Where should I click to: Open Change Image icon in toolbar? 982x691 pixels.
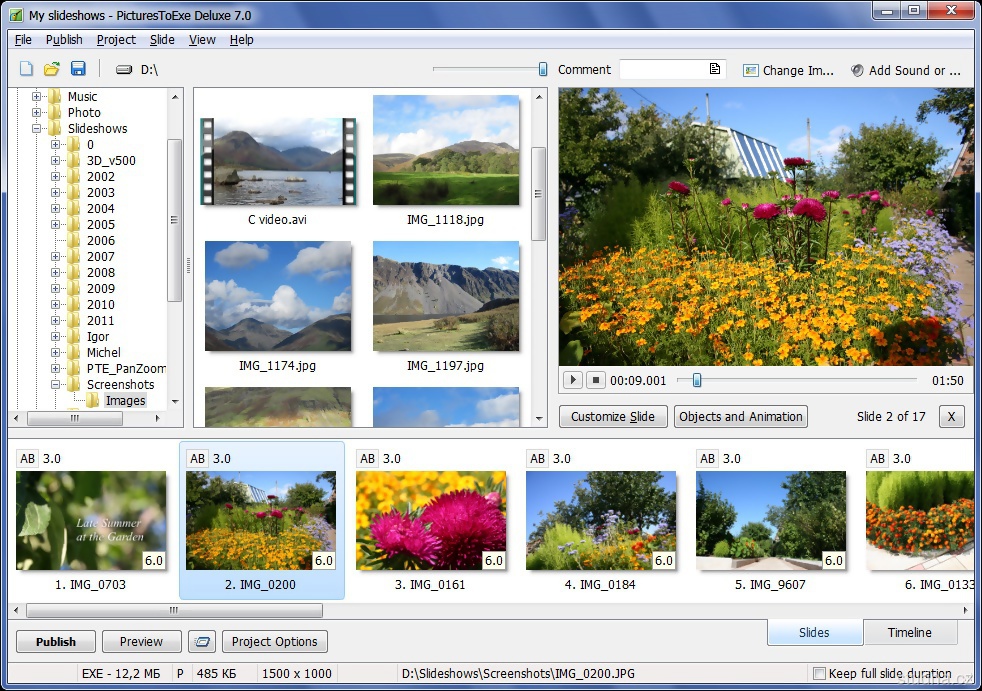click(x=751, y=70)
